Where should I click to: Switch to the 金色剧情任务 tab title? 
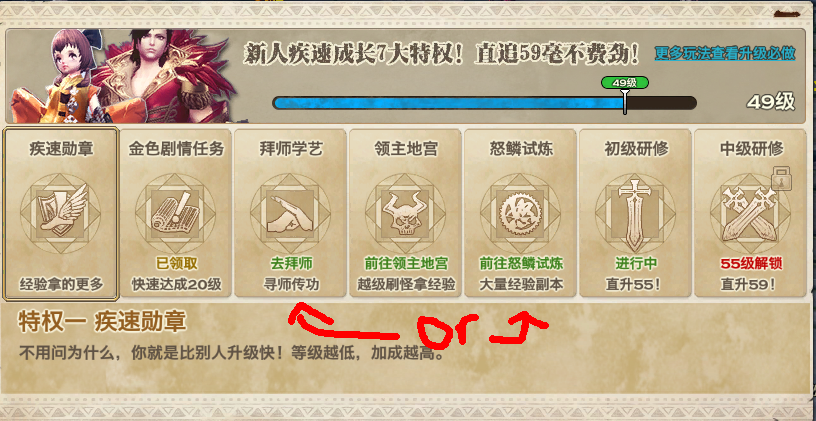pyautogui.click(x=176, y=149)
